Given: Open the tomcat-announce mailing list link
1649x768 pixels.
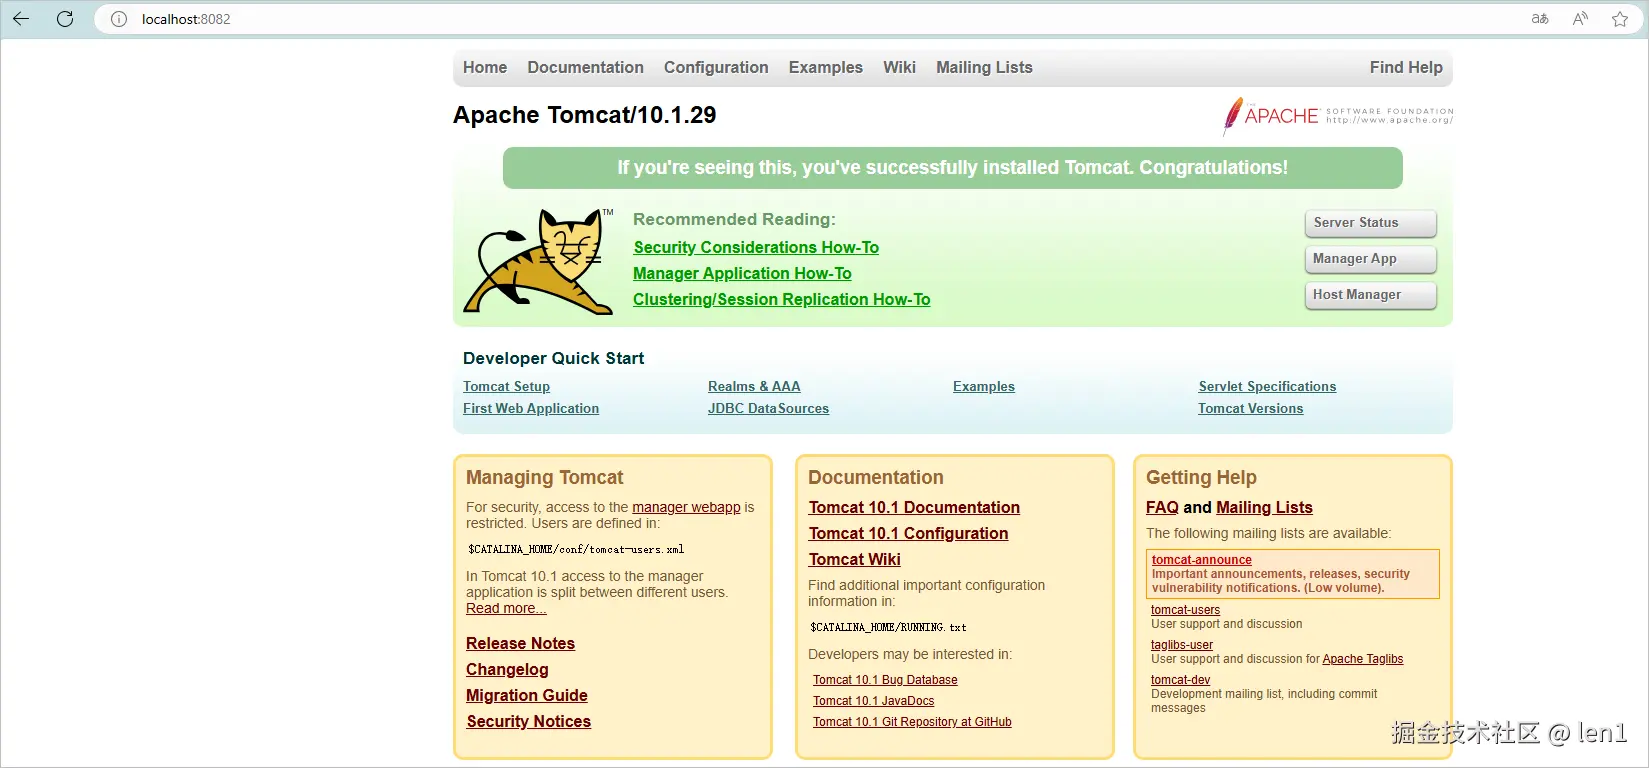Looking at the screenshot, I should pyautogui.click(x=1201, y=560).
